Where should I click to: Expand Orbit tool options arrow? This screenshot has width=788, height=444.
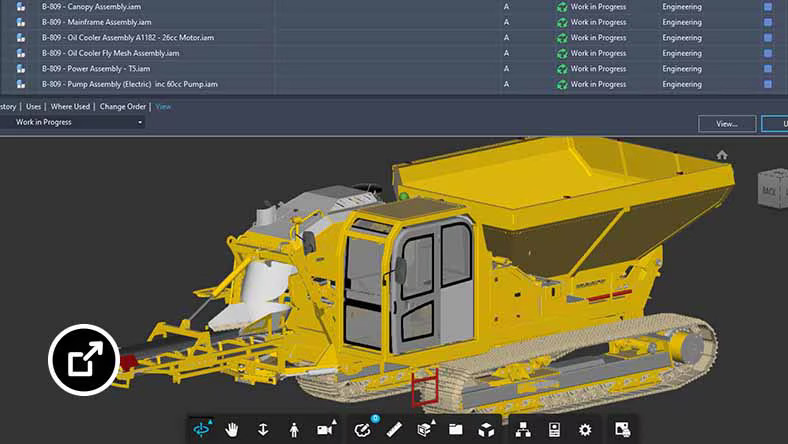tap(211, 421)
